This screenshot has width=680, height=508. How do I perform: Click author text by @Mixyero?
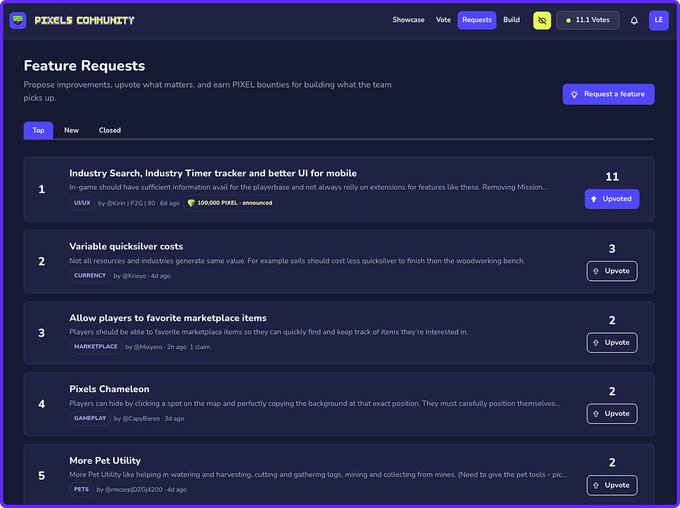144,347
